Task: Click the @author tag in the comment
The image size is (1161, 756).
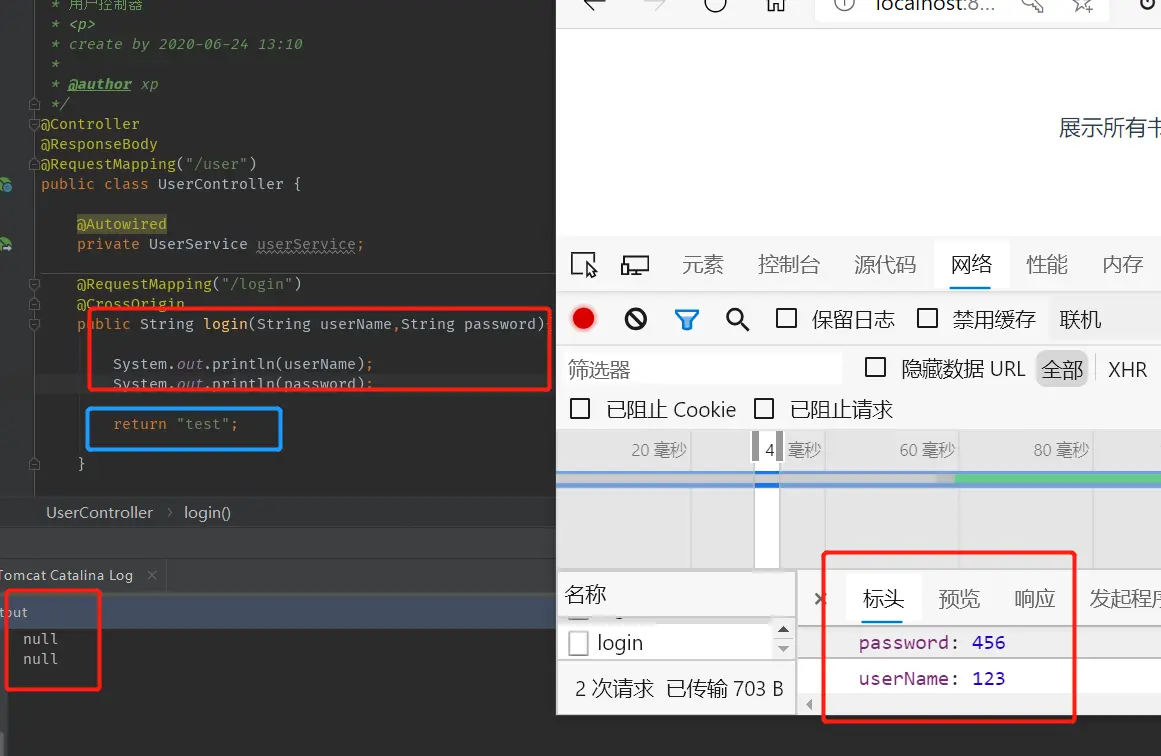Action: tap(99, 84)
